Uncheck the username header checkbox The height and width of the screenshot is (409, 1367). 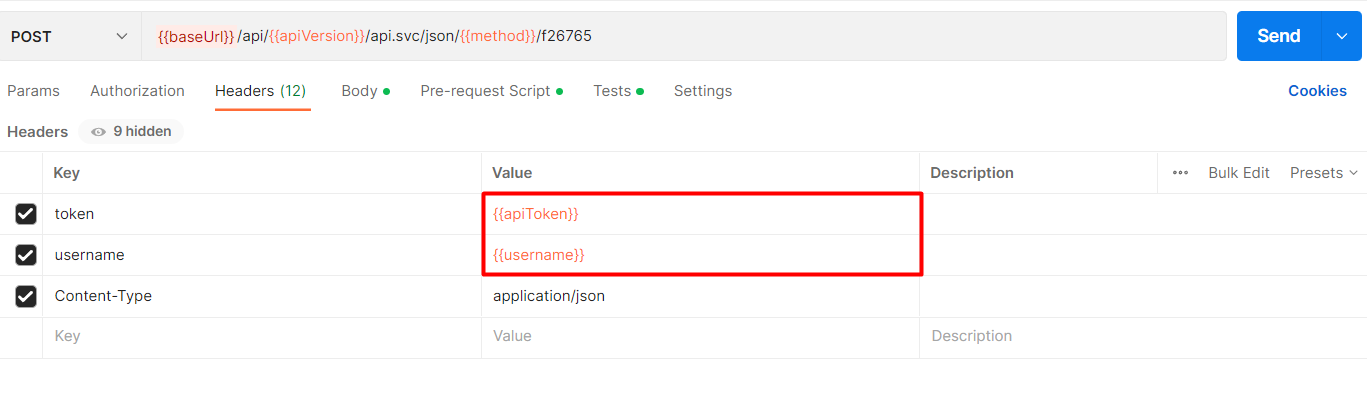coord(26,255)
